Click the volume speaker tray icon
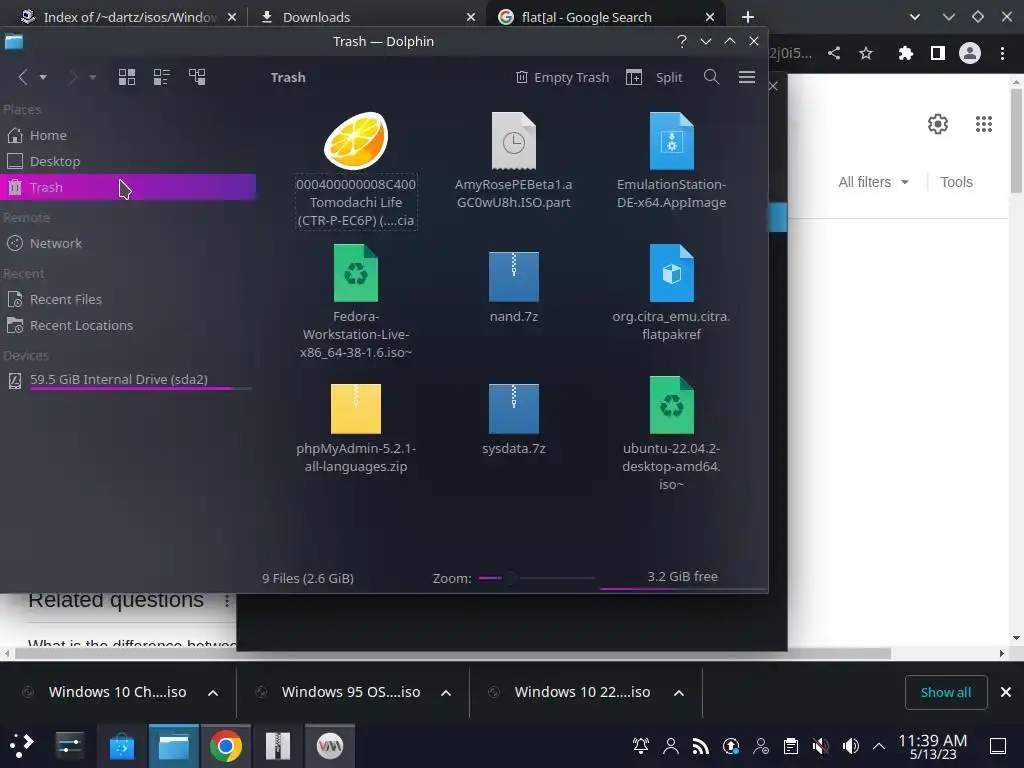 [x=850, y=746]
